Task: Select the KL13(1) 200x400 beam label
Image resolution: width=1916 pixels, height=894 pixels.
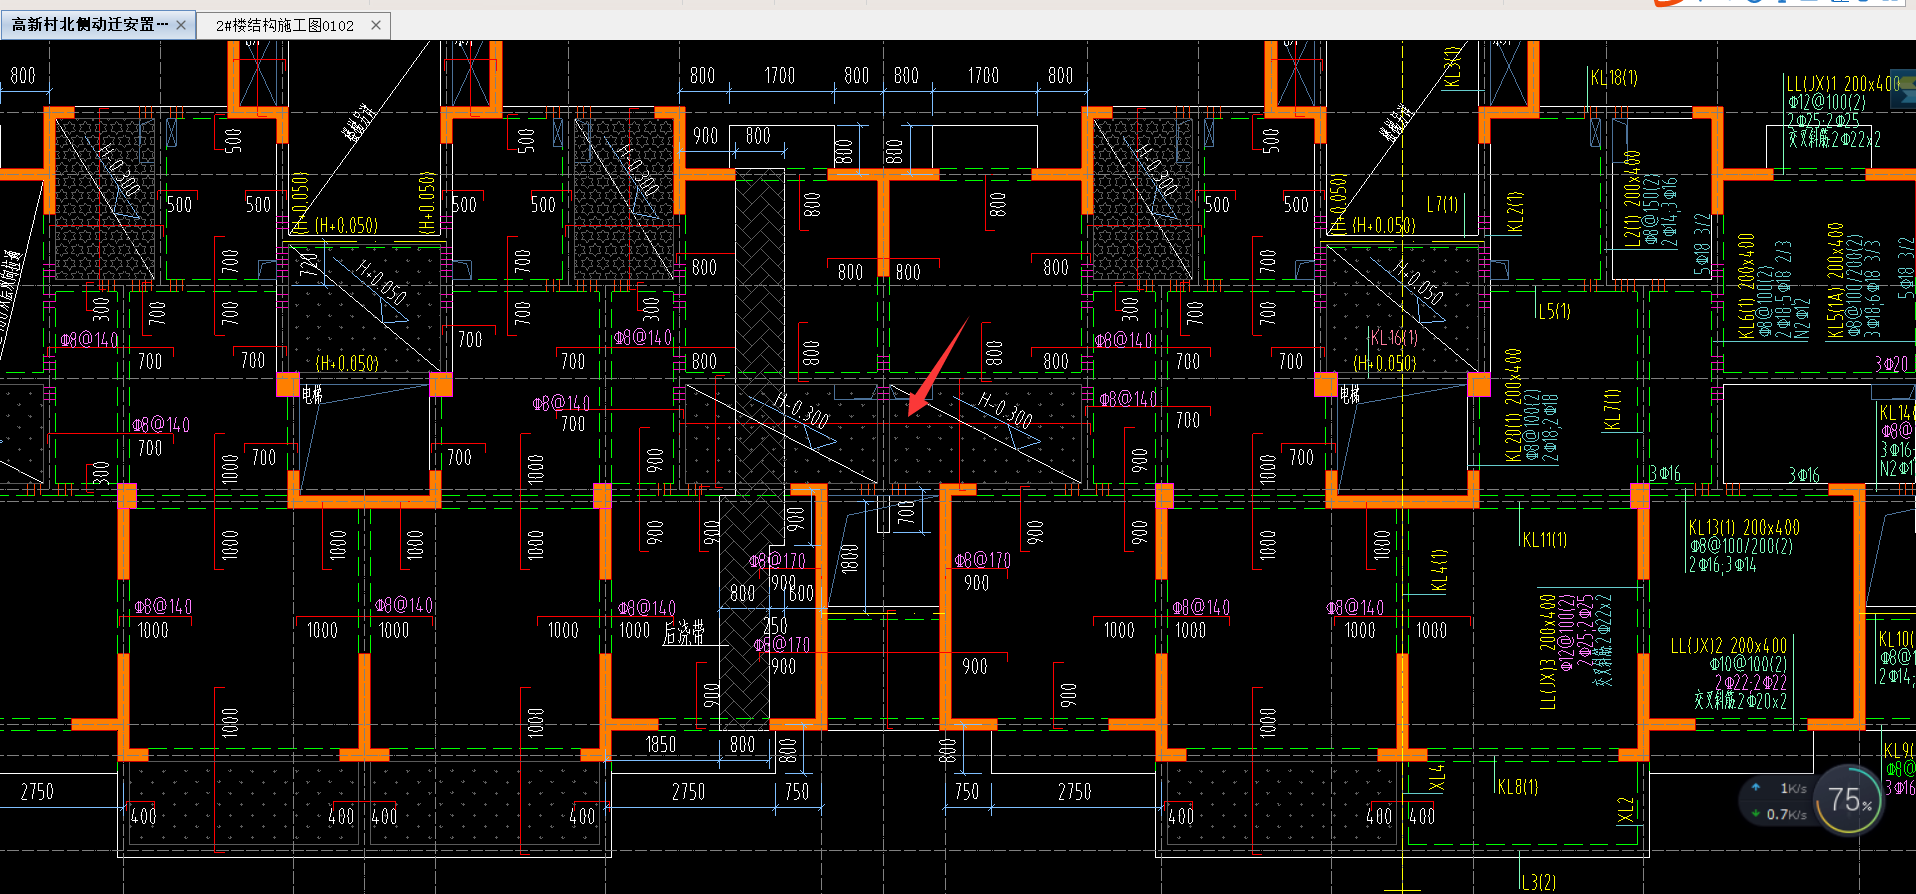Action: pyautogui.click(x=1744, y=527)
